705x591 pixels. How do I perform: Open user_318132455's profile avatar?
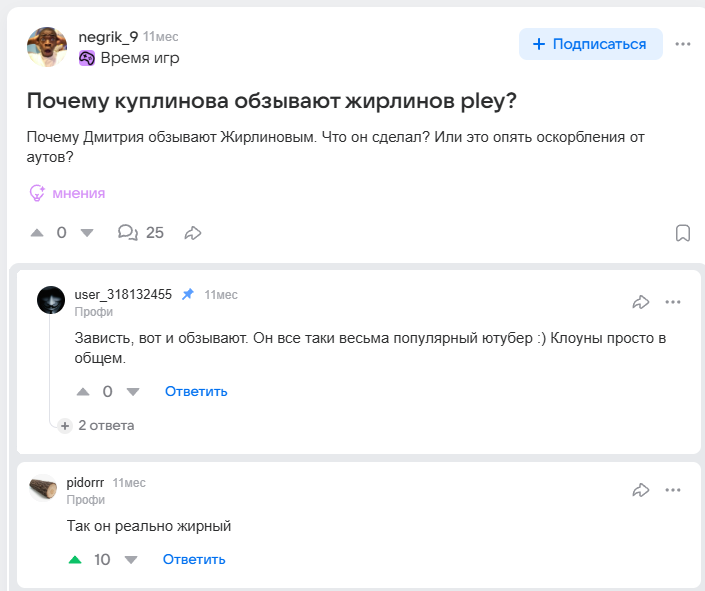(51, 300)
